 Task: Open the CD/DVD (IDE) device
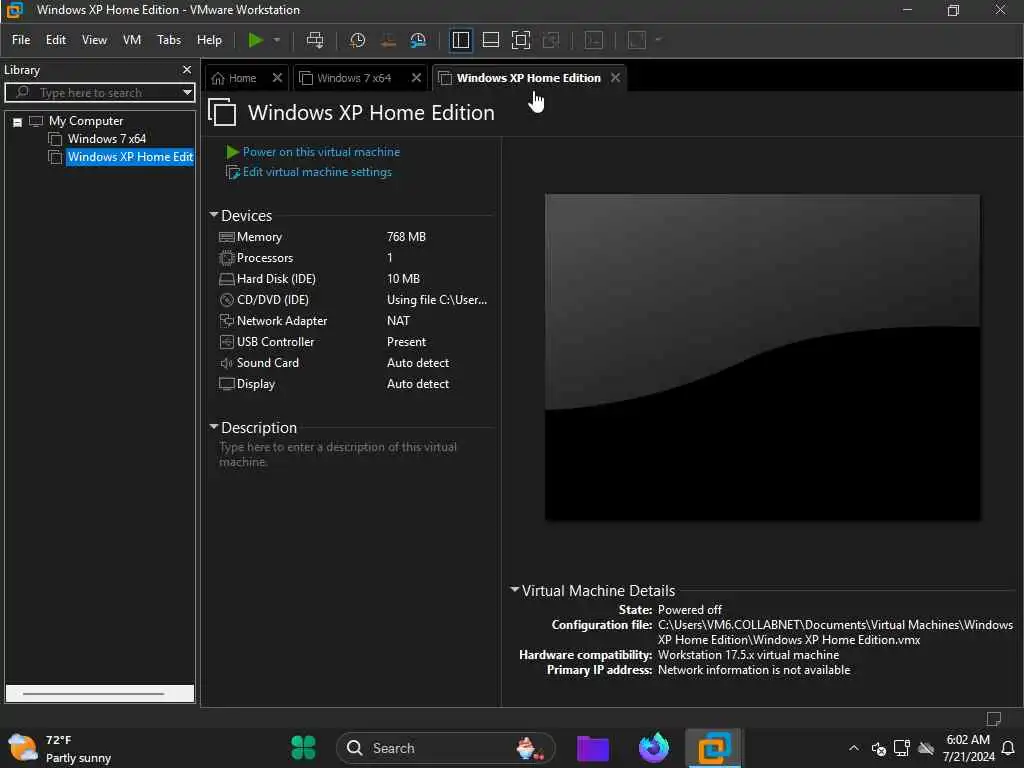point(272,300)
